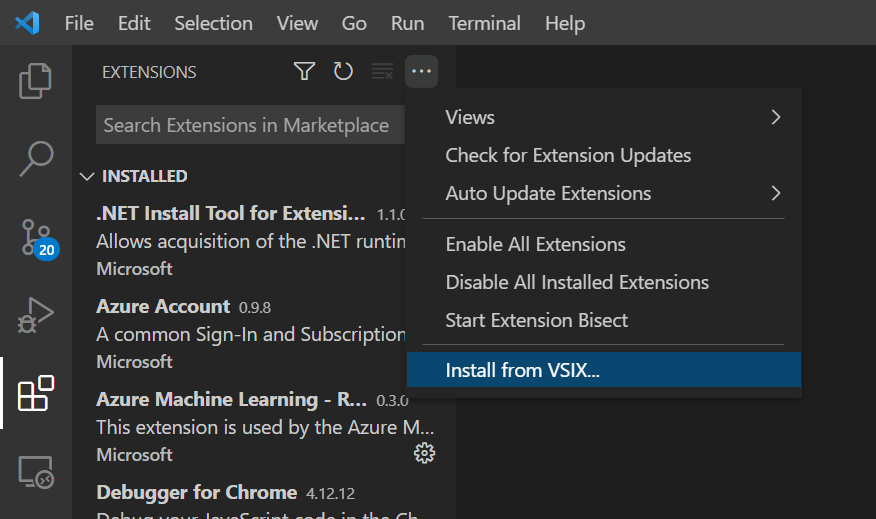Open the Explorer view icon
Image resolution: width=876 pixels, height=519 pixels.
36,81
